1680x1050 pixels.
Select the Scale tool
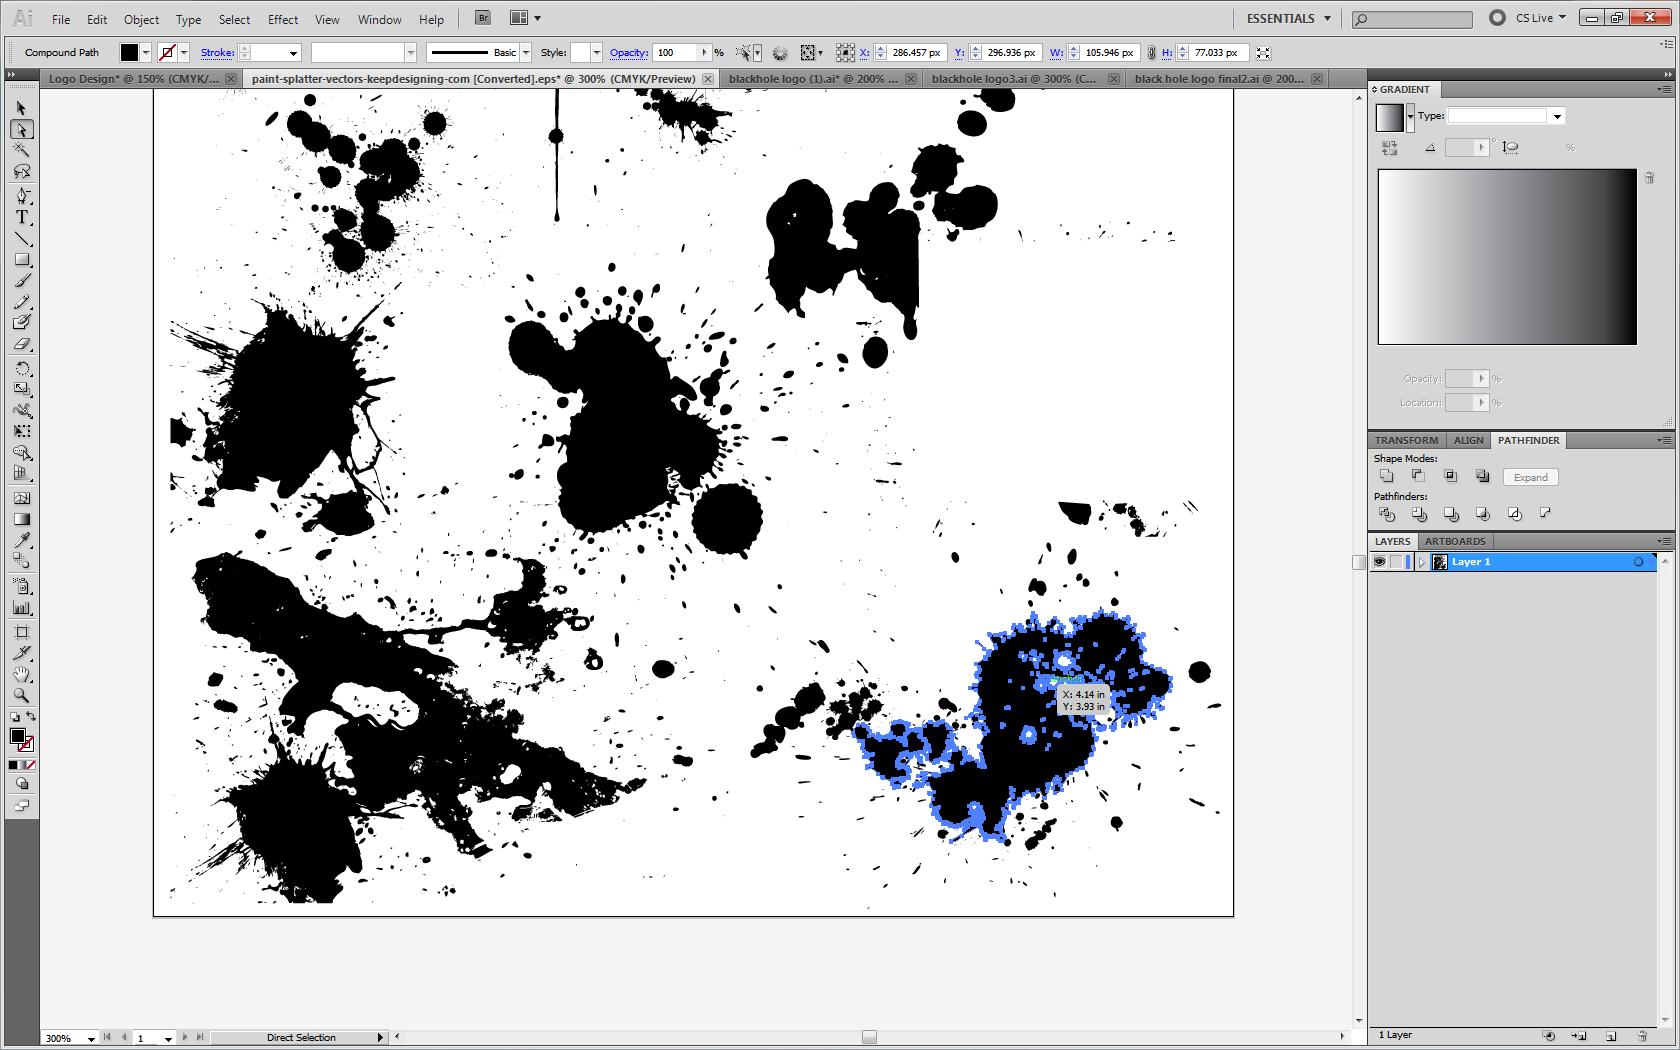(22, 389)
